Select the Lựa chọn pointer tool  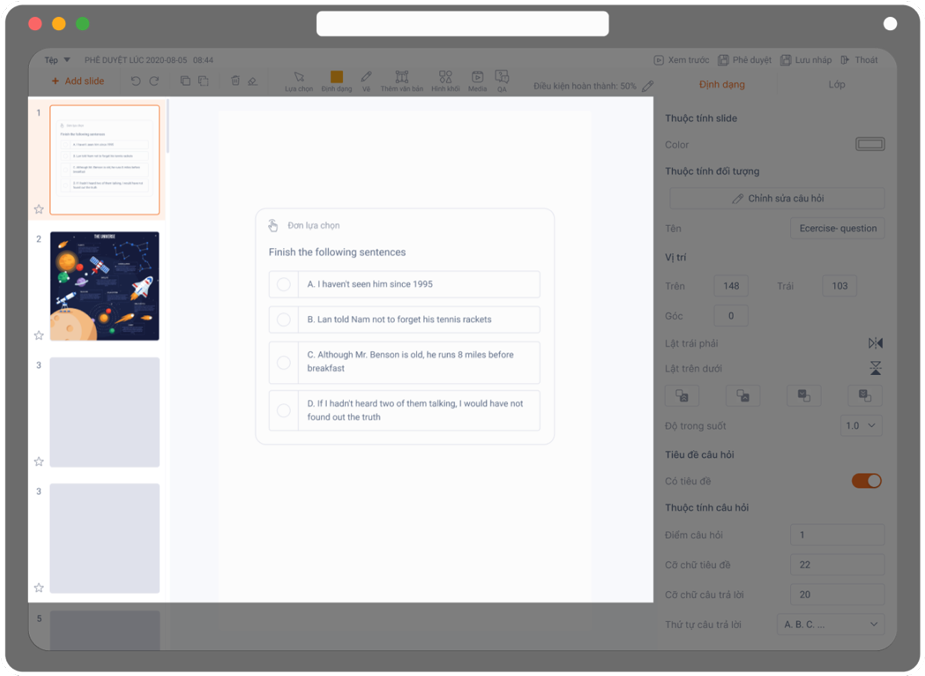click(299, 80)
